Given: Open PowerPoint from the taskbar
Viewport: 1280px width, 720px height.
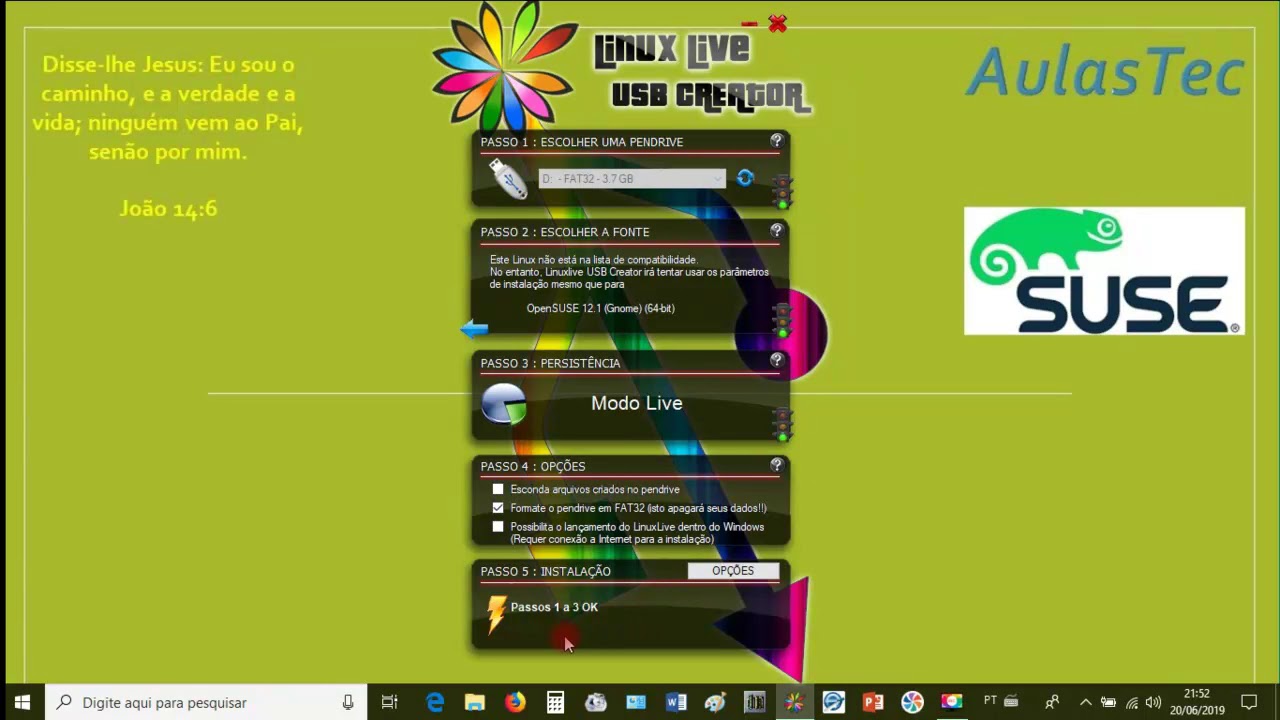Looking at the screenshot, I should tap(873, 702).
